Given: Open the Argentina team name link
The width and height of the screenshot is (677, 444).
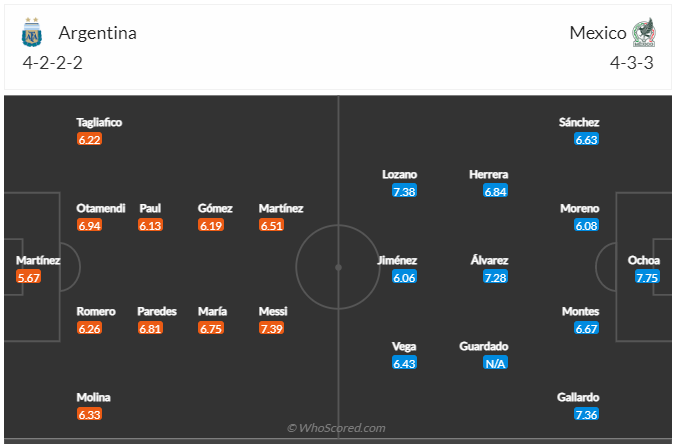Looking at the screenshot, I should pyautogui.click(x=97, y=33).
